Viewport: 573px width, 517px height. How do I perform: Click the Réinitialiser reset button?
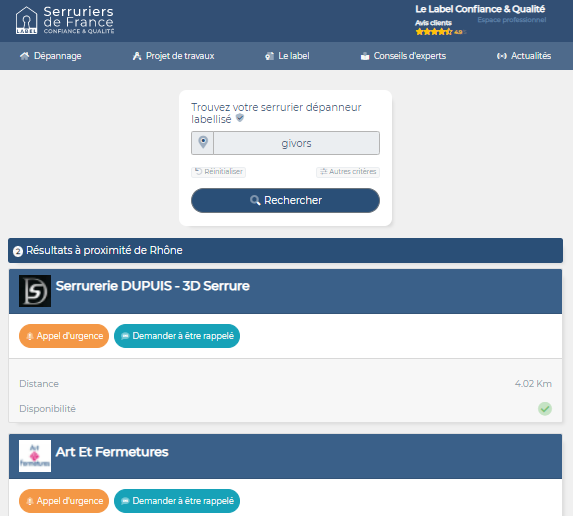point(219,172)
